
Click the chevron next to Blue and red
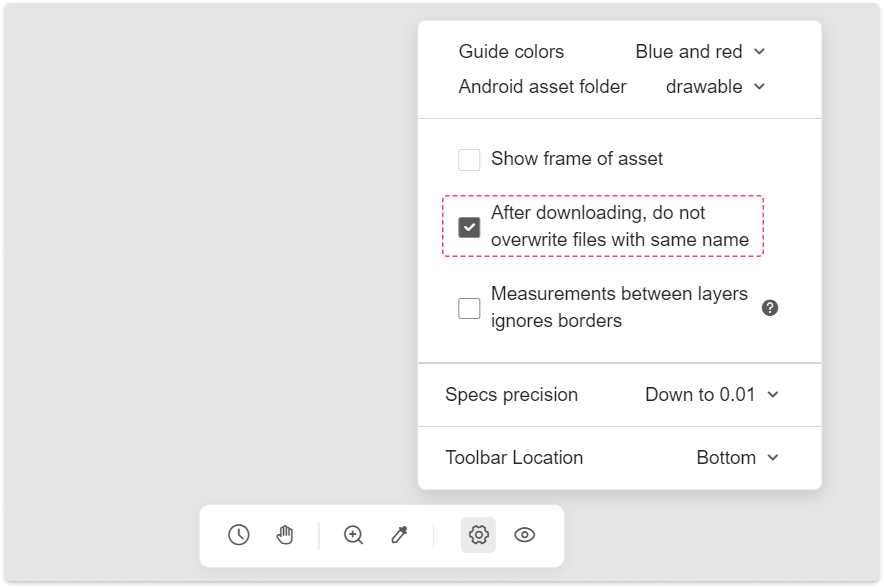pos(759,51)
